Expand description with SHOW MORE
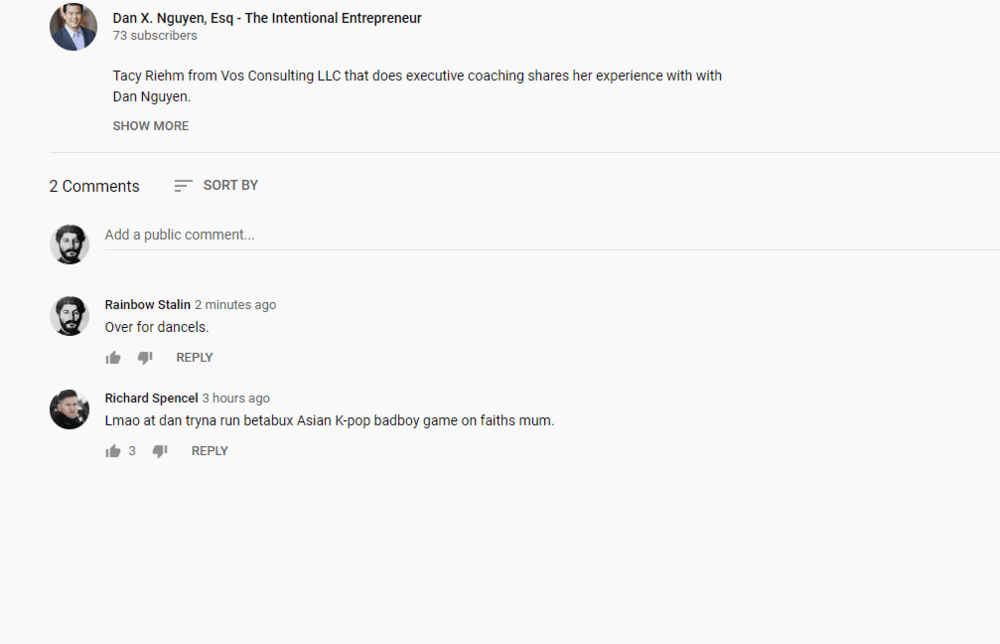 [x=150, y=126]
